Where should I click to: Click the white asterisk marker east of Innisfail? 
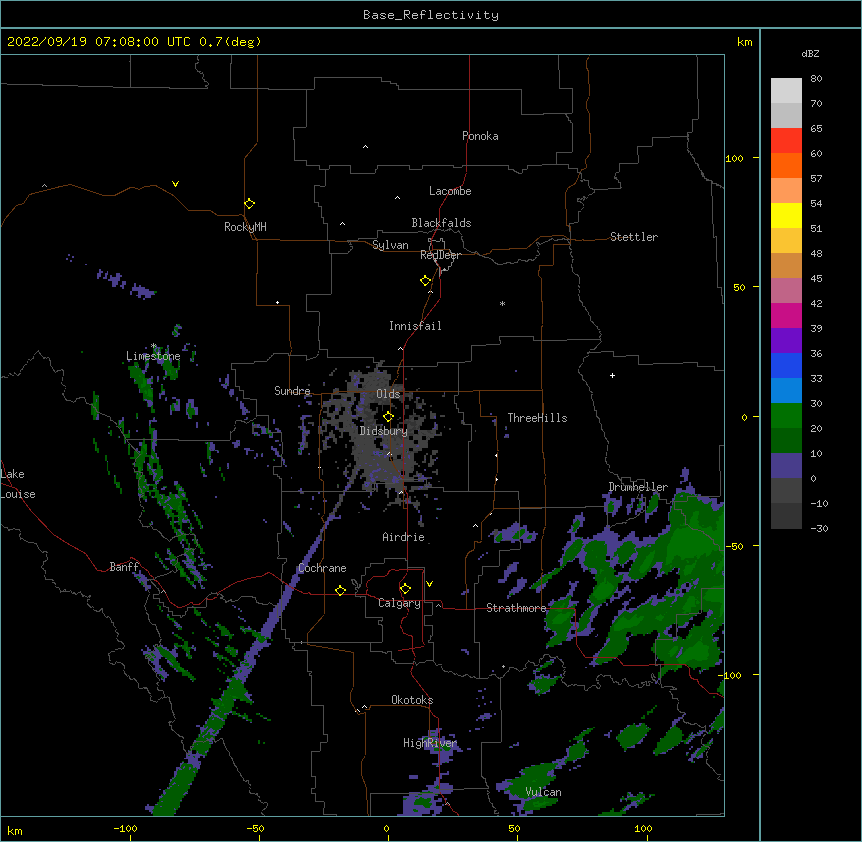502,303
